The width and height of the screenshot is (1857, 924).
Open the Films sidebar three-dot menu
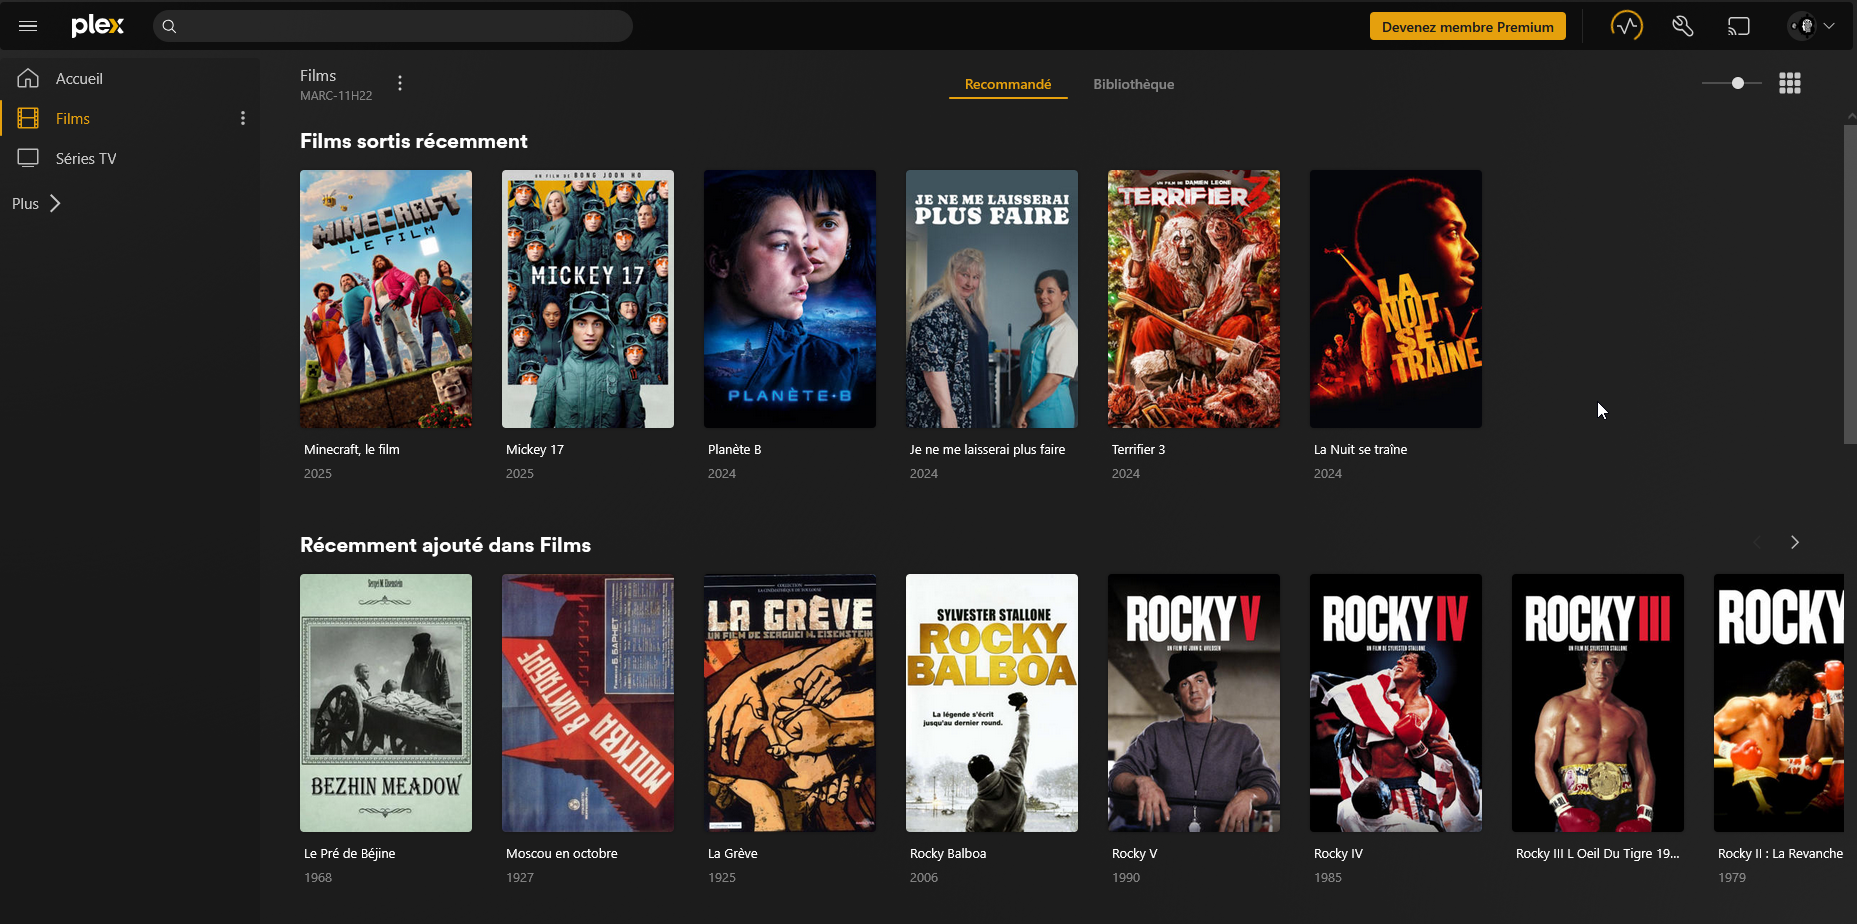pyautogui.click(x=242, y=118)
